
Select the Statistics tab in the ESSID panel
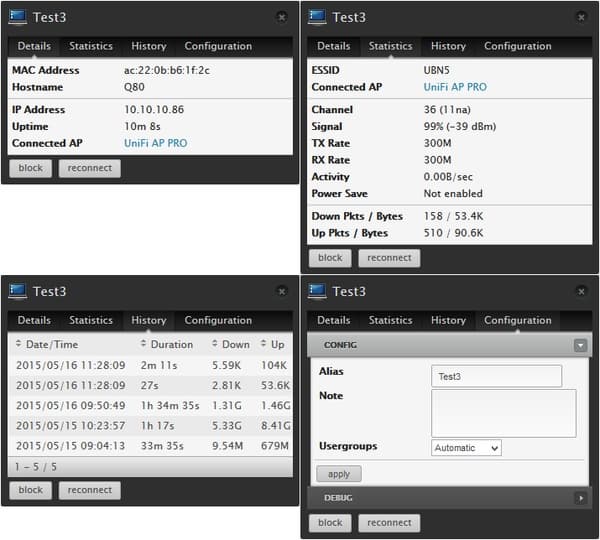pyautogui.click(x=390, y=46)
